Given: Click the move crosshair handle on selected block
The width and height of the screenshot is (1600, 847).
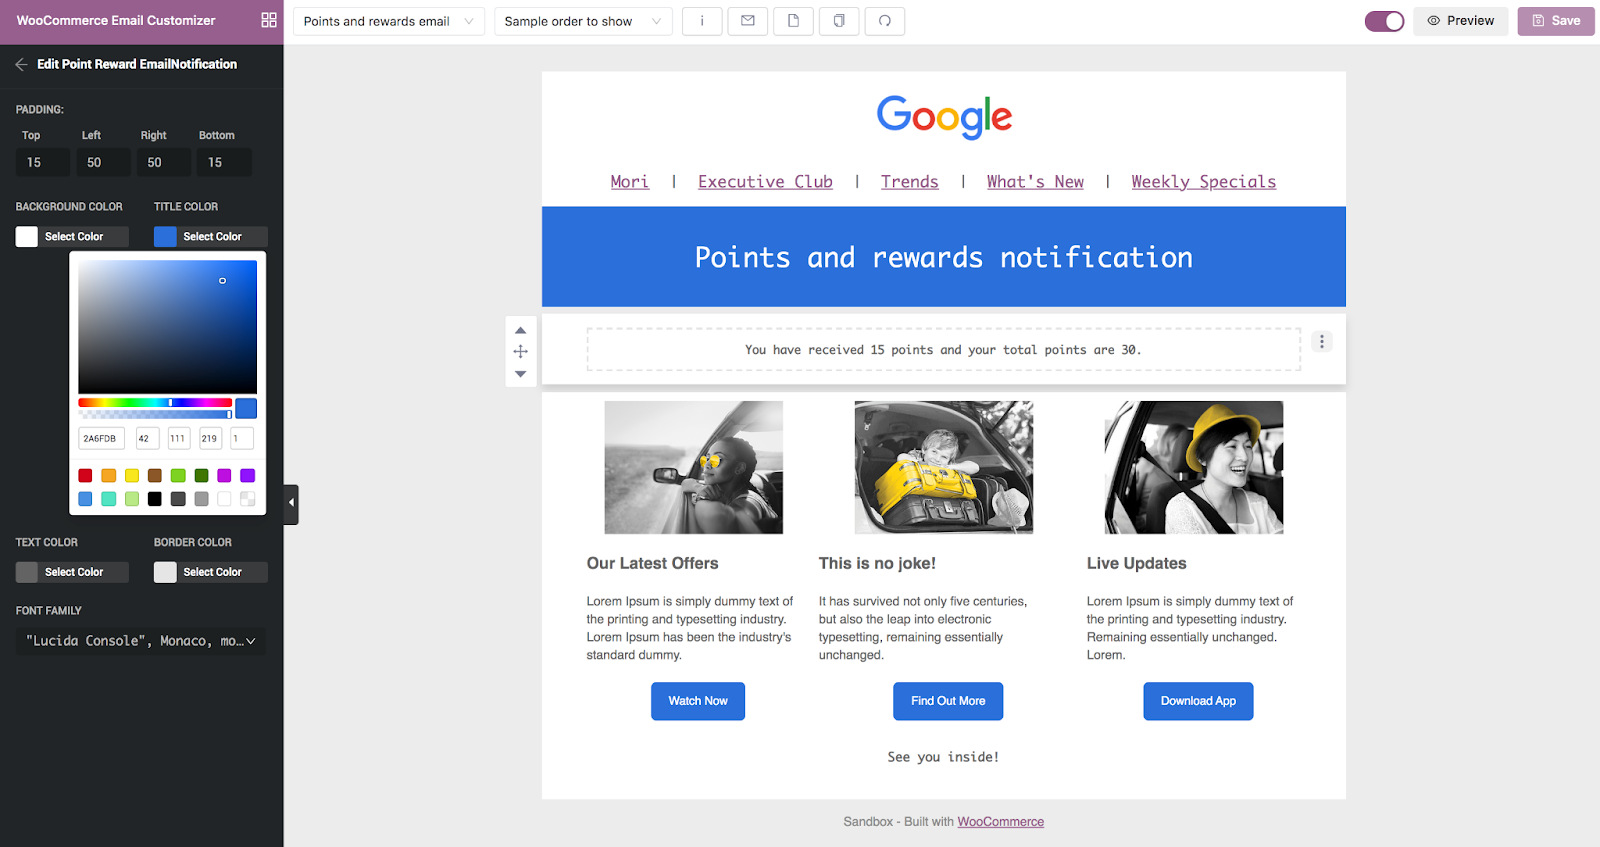Looking at the screenshot, I should pos(520,351).
